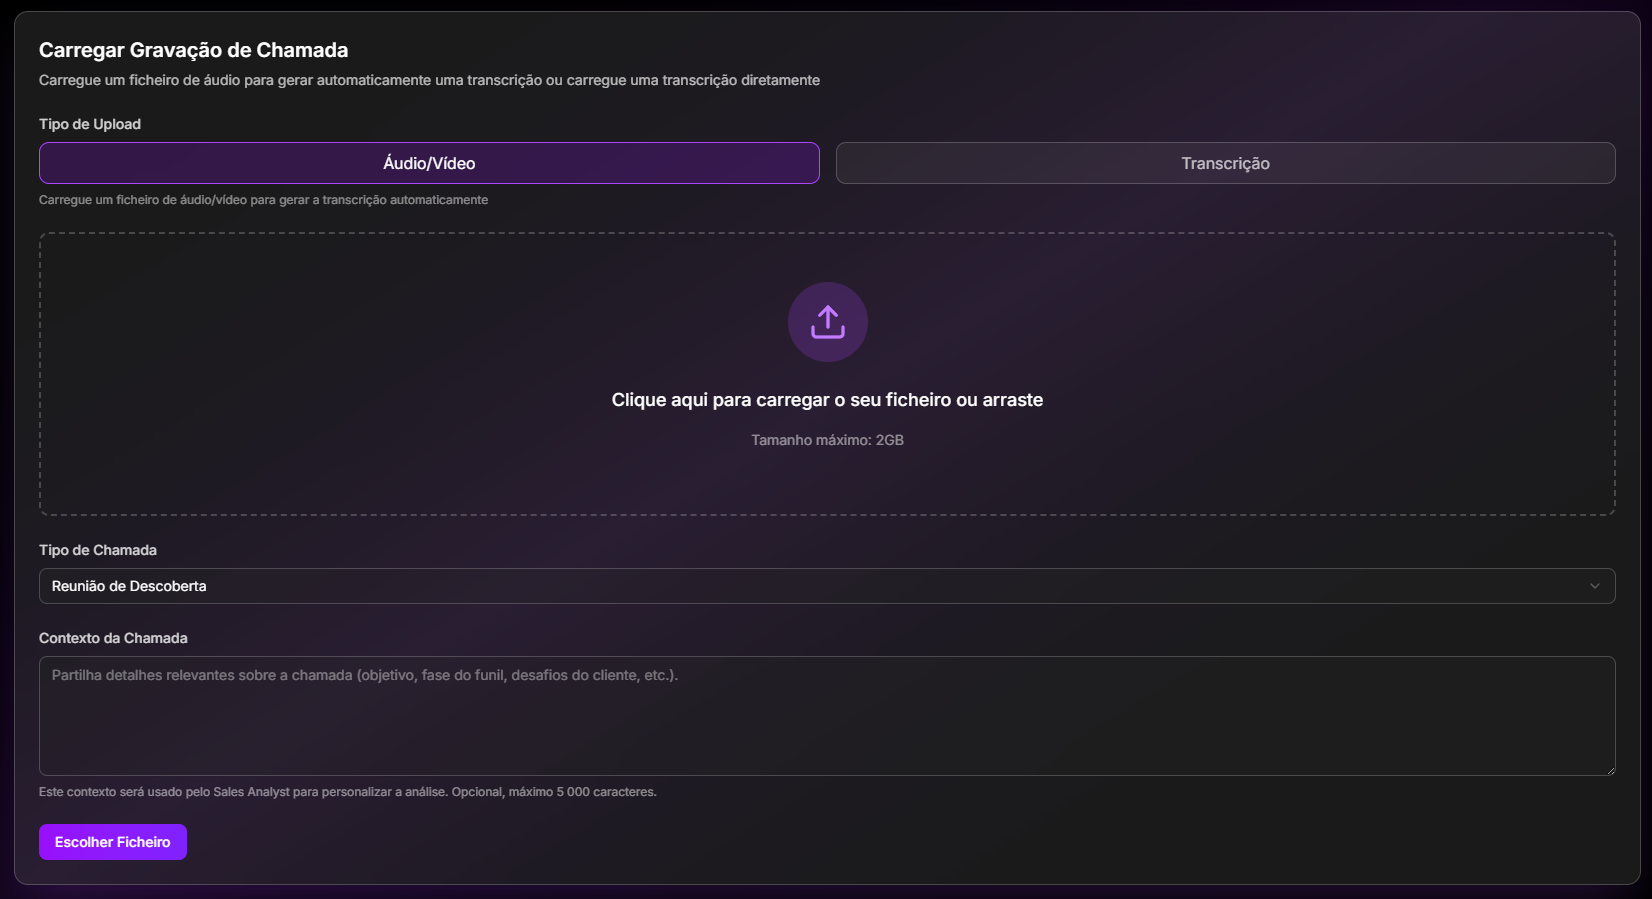Click the Carregar Gravação de Chamada heading
This screenshot has width=1652, height=899.
pyautogui.click(x=193, y=50)
